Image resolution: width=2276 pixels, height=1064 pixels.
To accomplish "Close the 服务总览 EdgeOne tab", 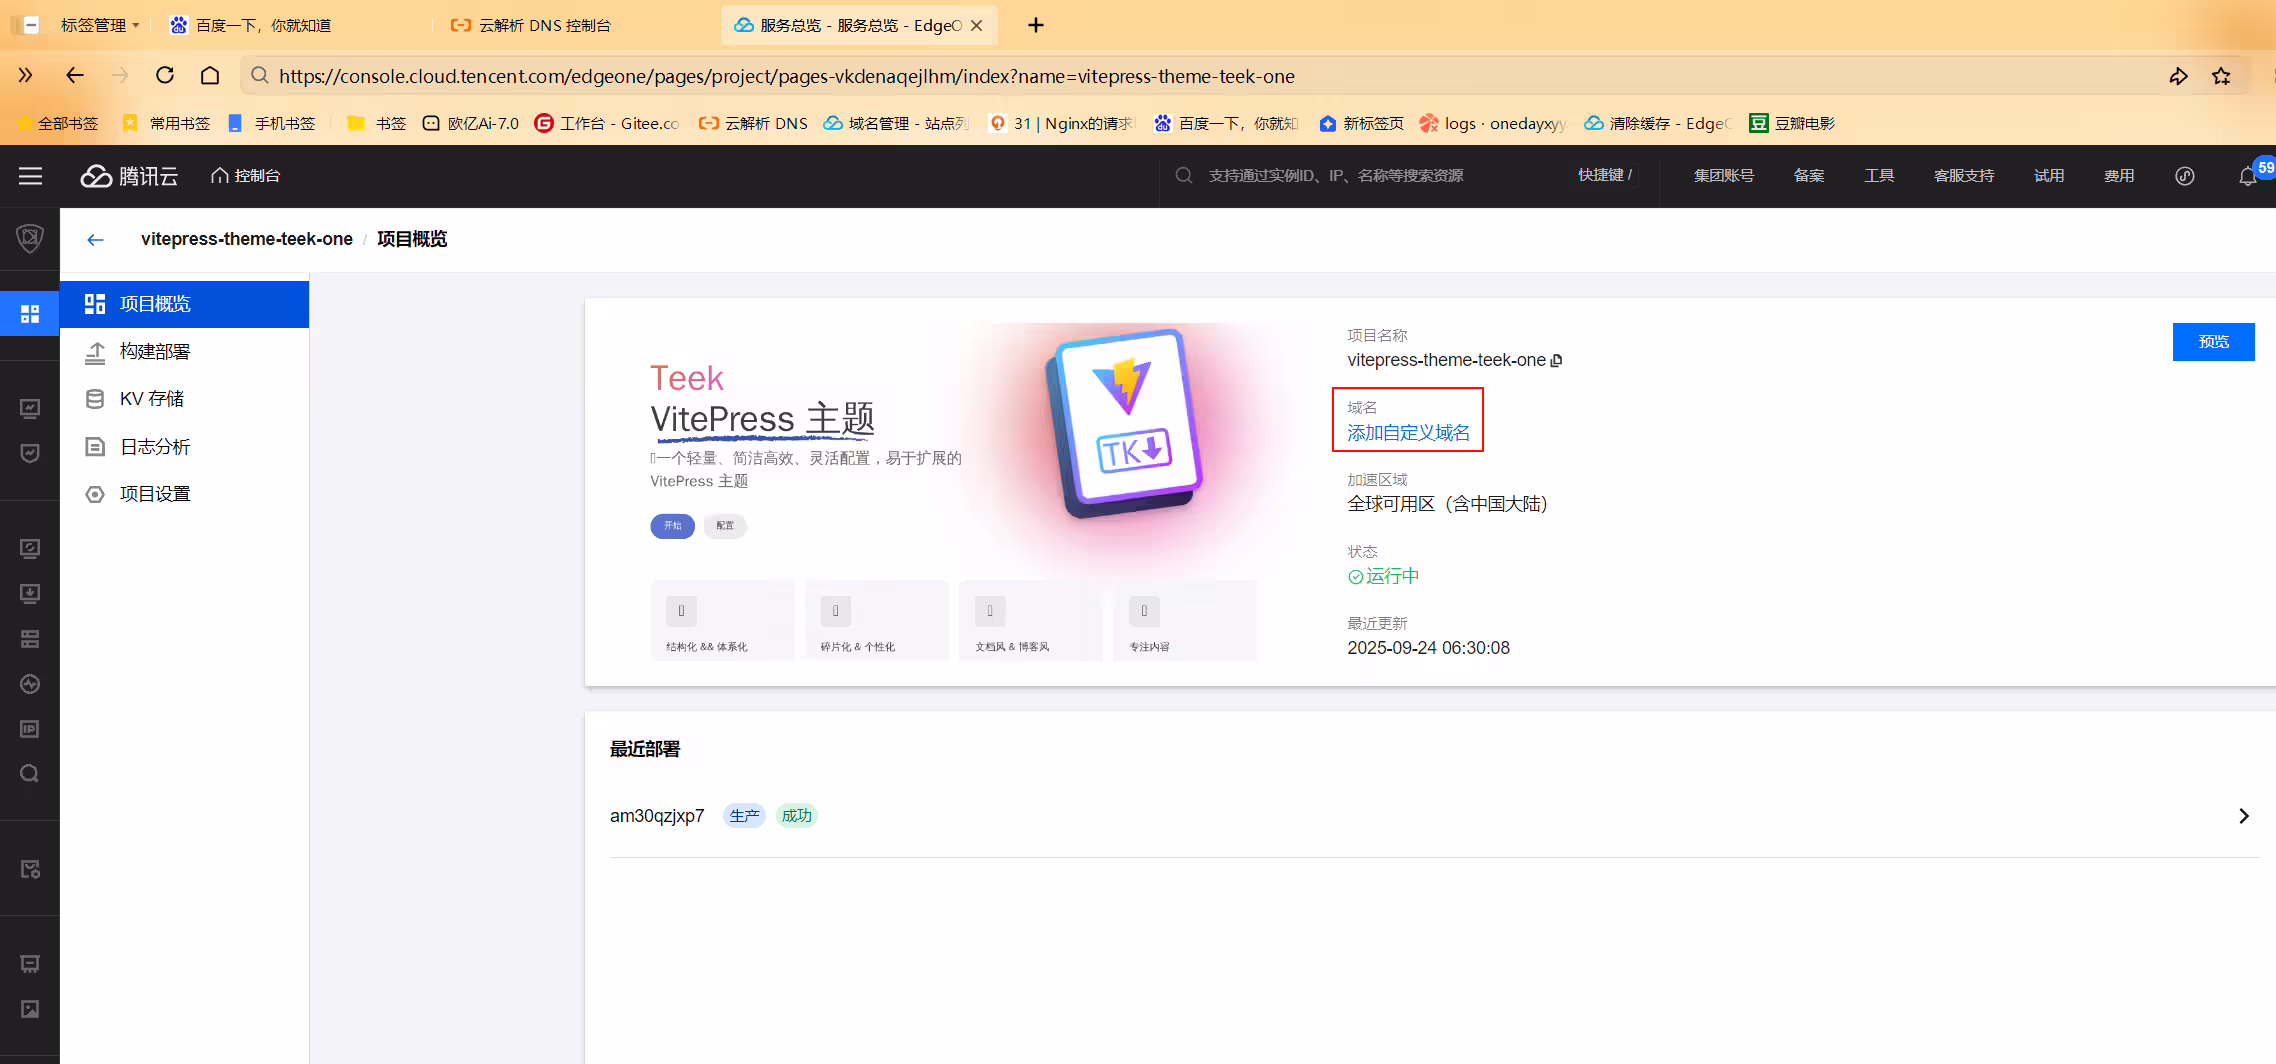I will pos(977,25).
